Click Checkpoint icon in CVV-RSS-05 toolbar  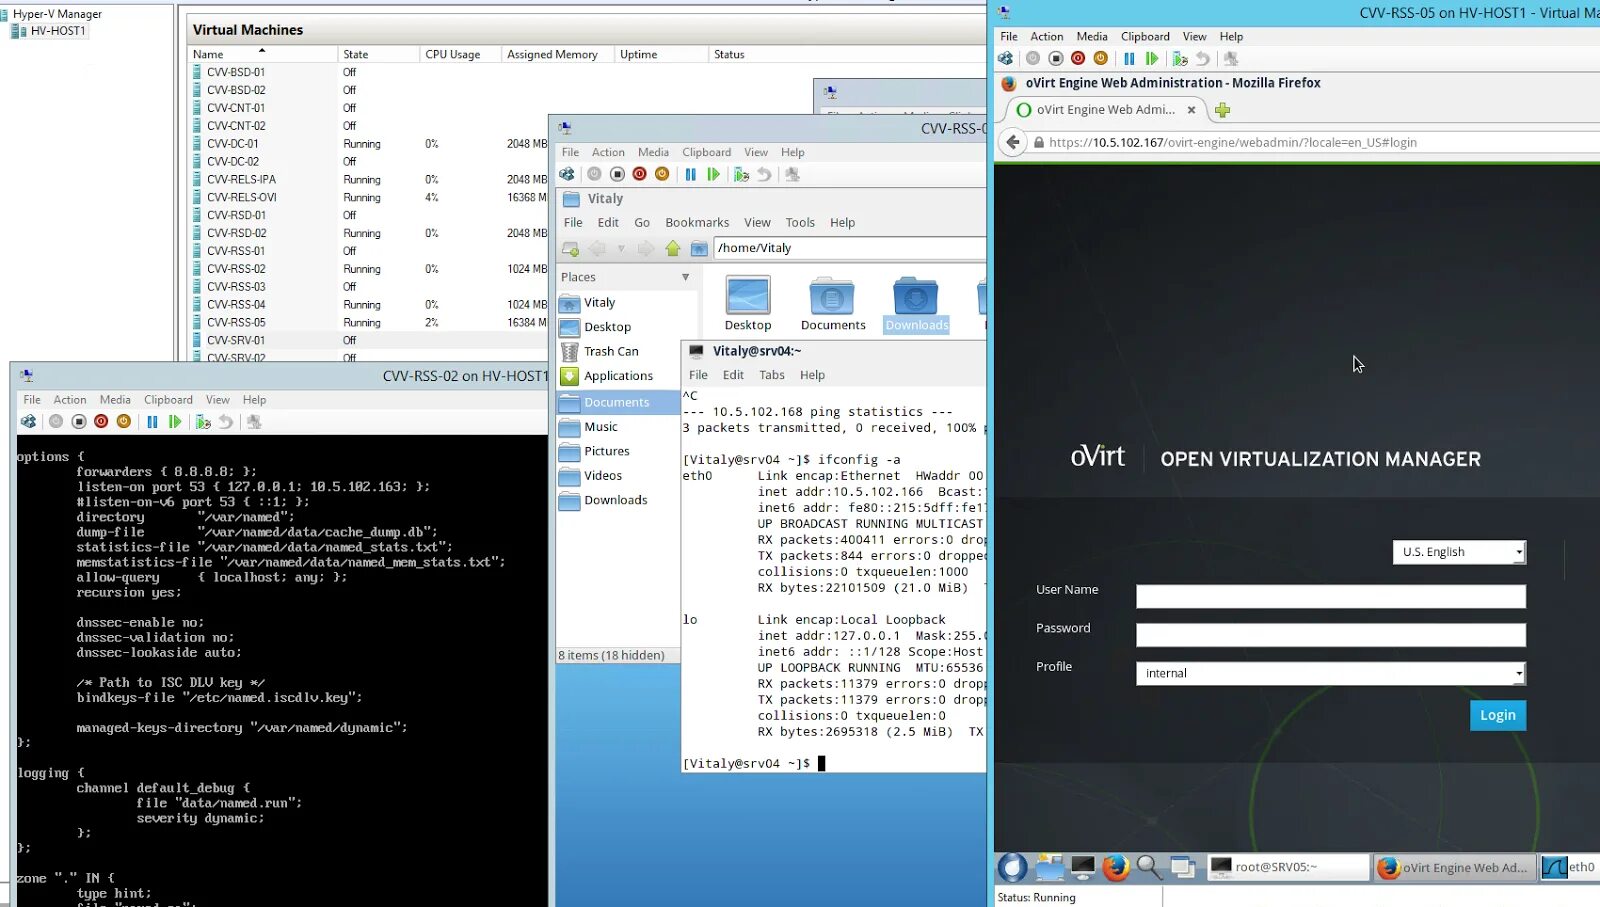pos(1180,59)
